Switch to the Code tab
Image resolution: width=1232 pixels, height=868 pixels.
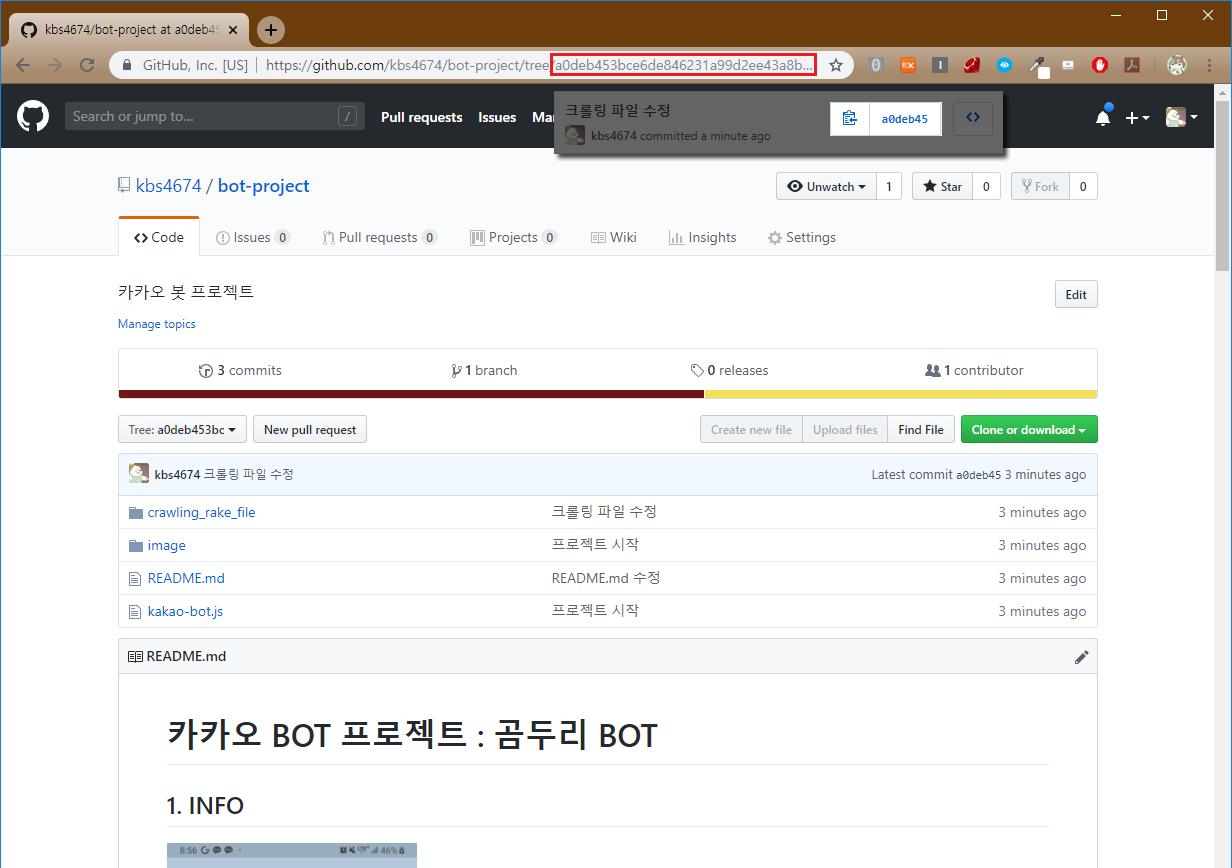tap(159, 238)
